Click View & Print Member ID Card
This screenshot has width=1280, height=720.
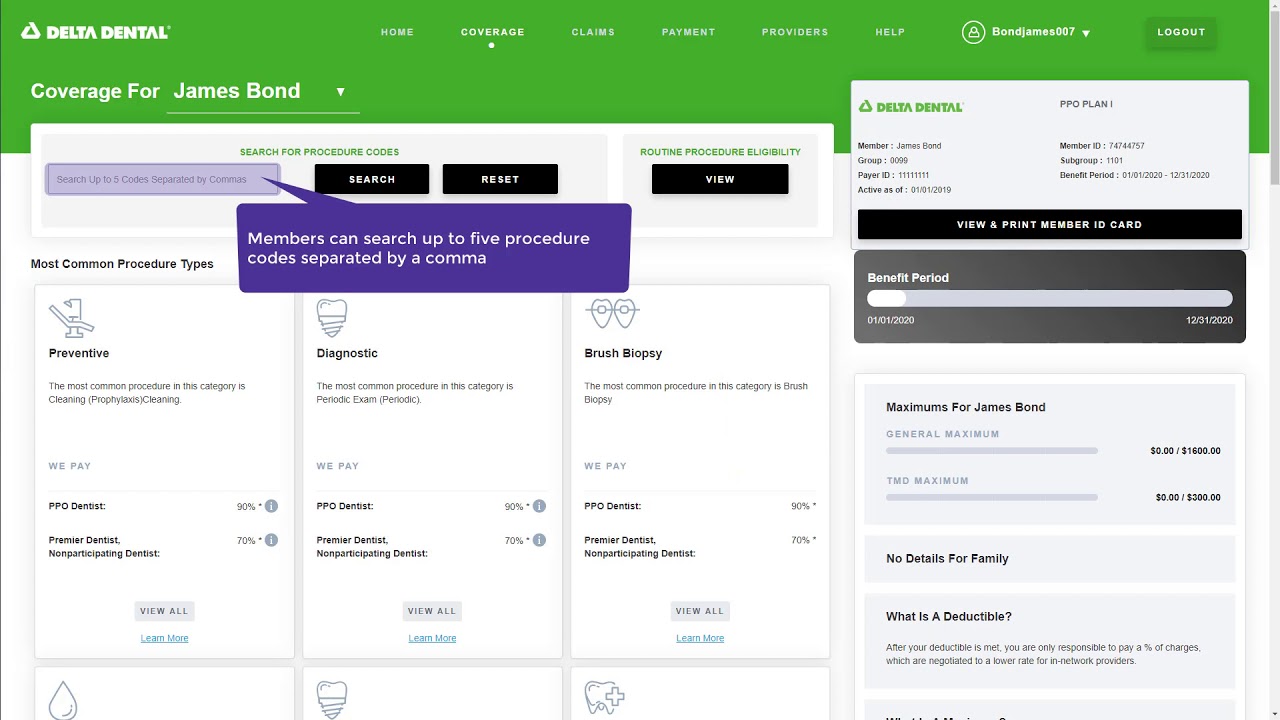click(1049, 224)
